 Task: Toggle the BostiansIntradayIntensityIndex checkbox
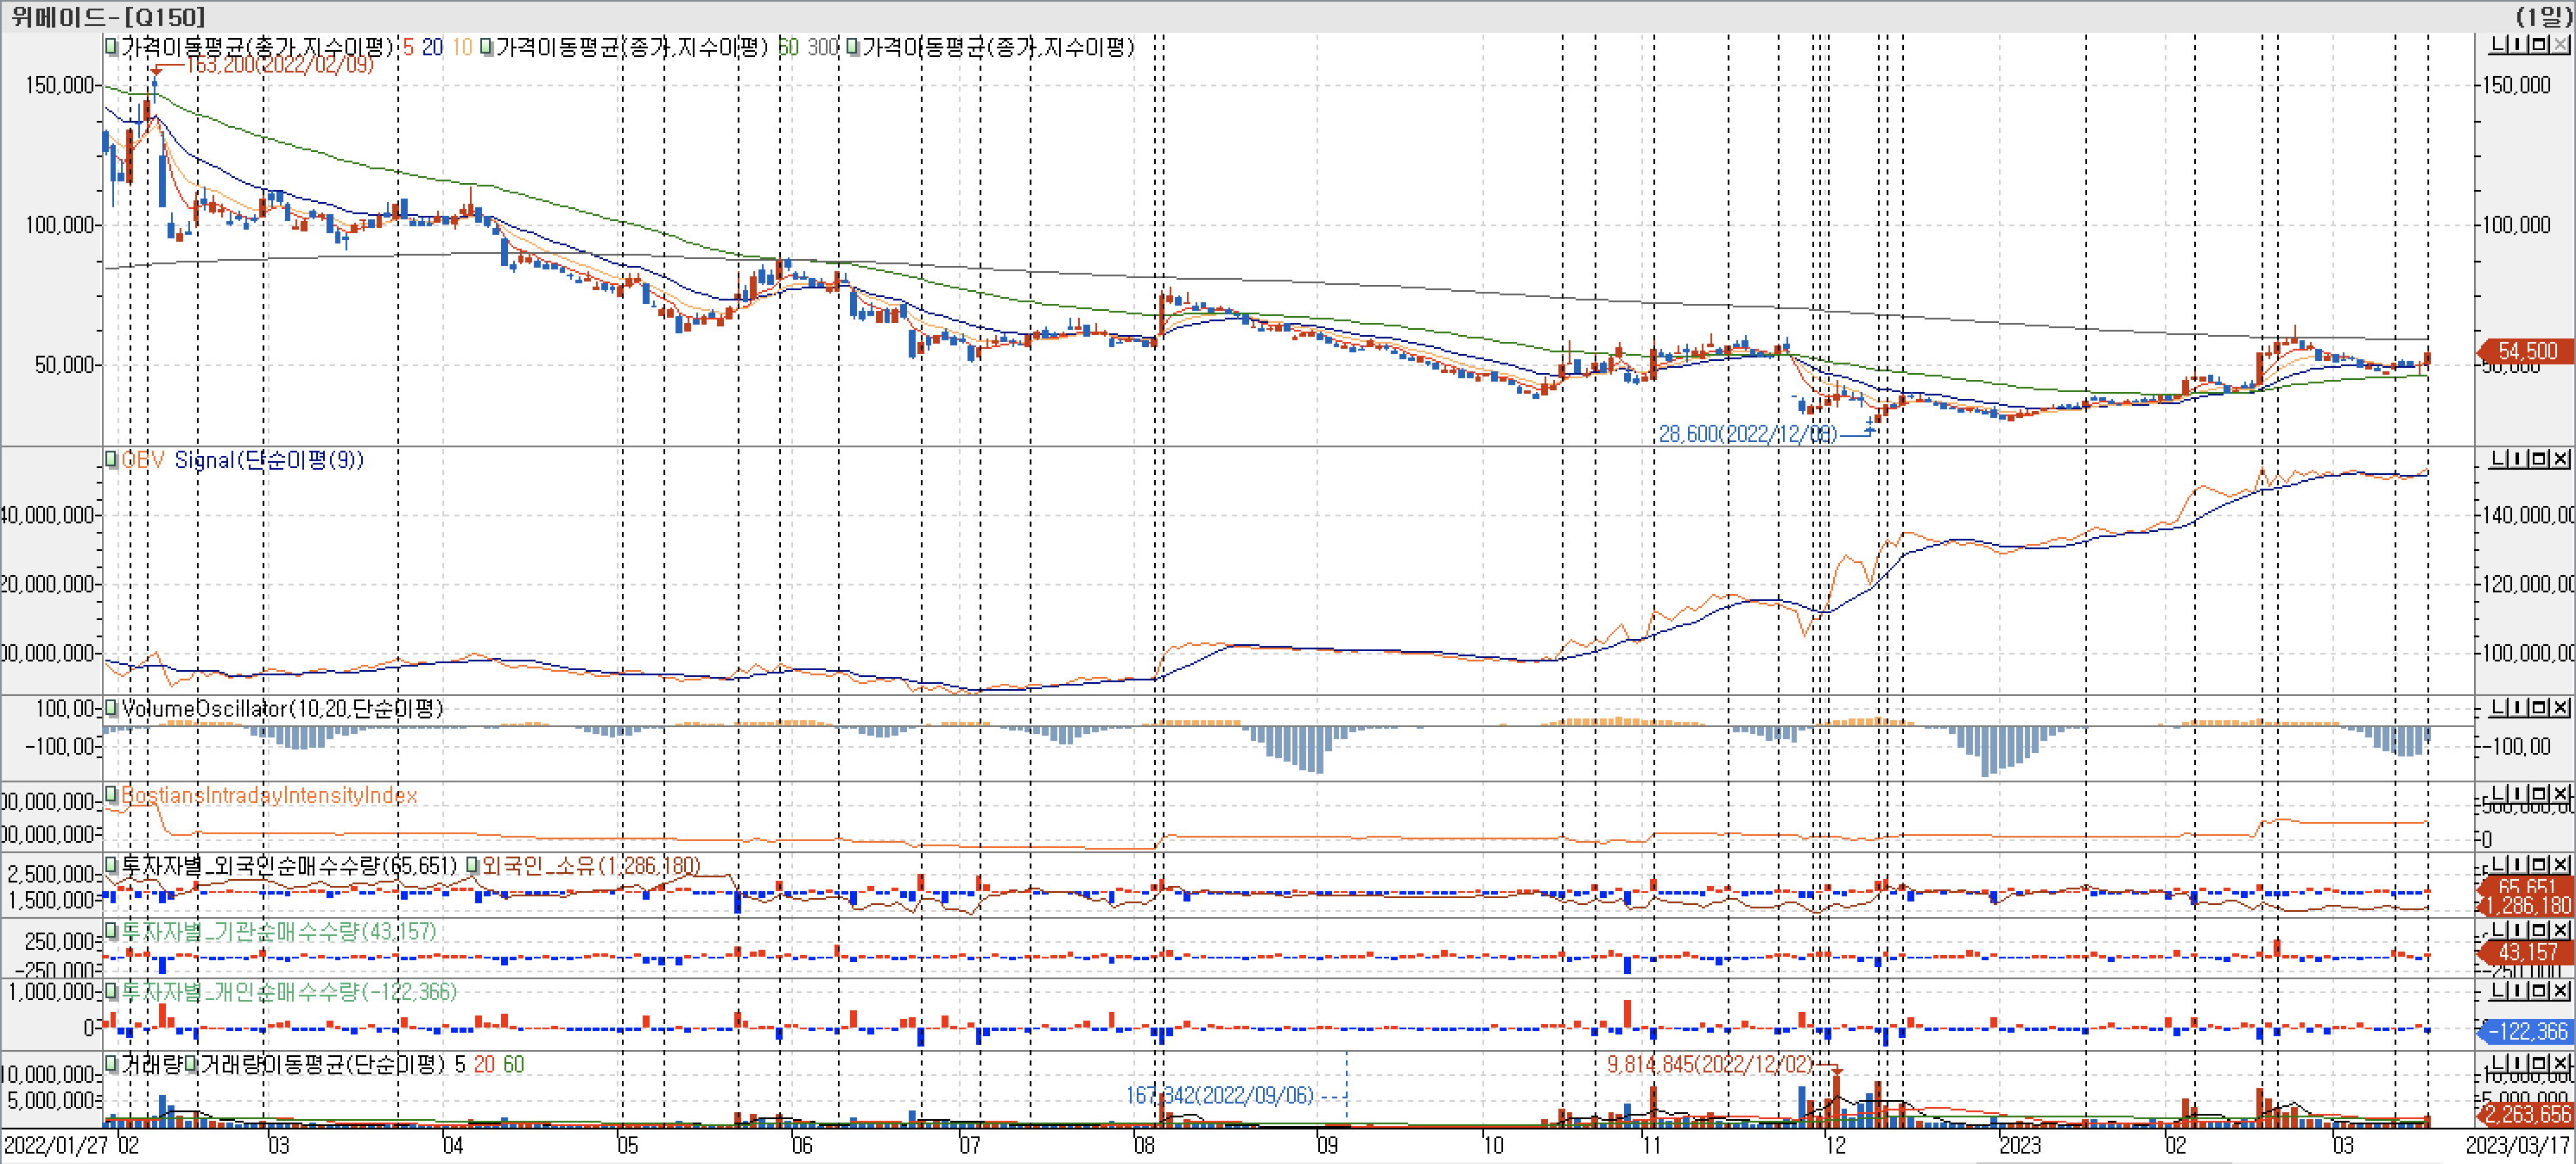111,795
